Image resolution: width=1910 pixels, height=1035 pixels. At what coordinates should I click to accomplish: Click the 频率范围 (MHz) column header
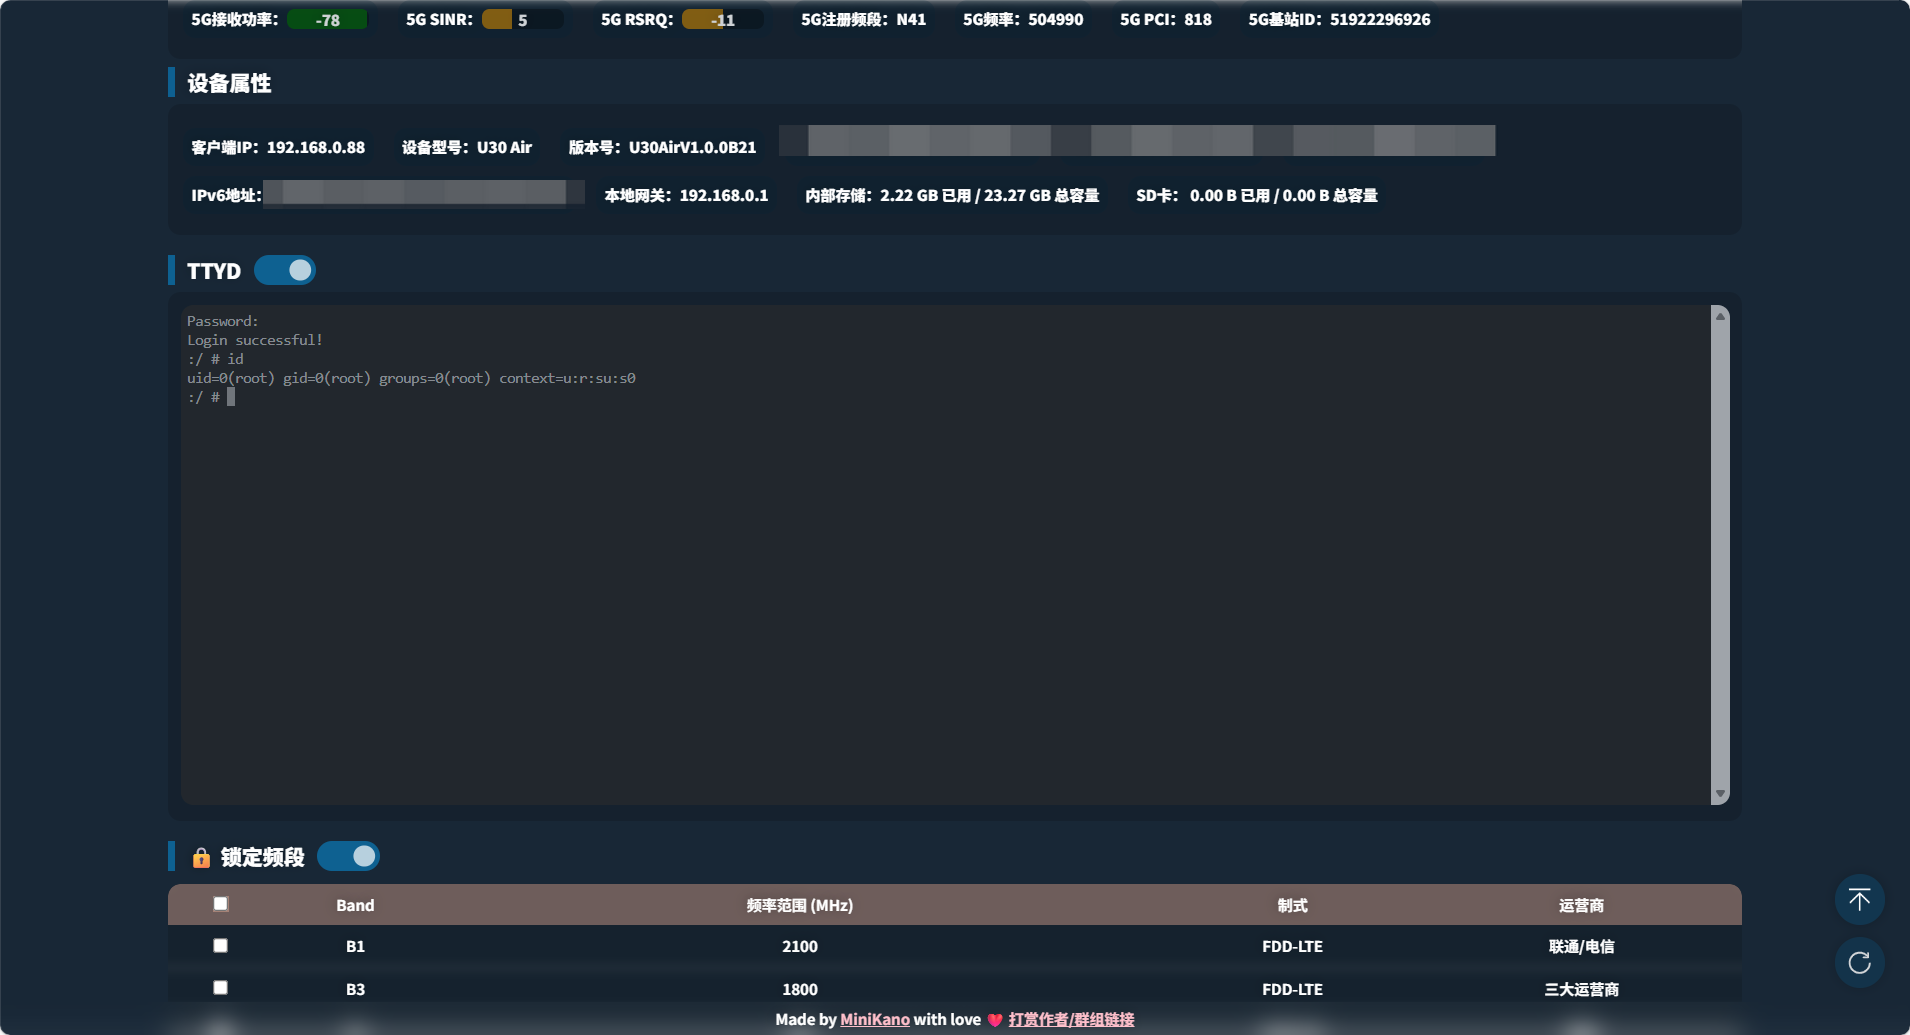click(x=799, y=906)
